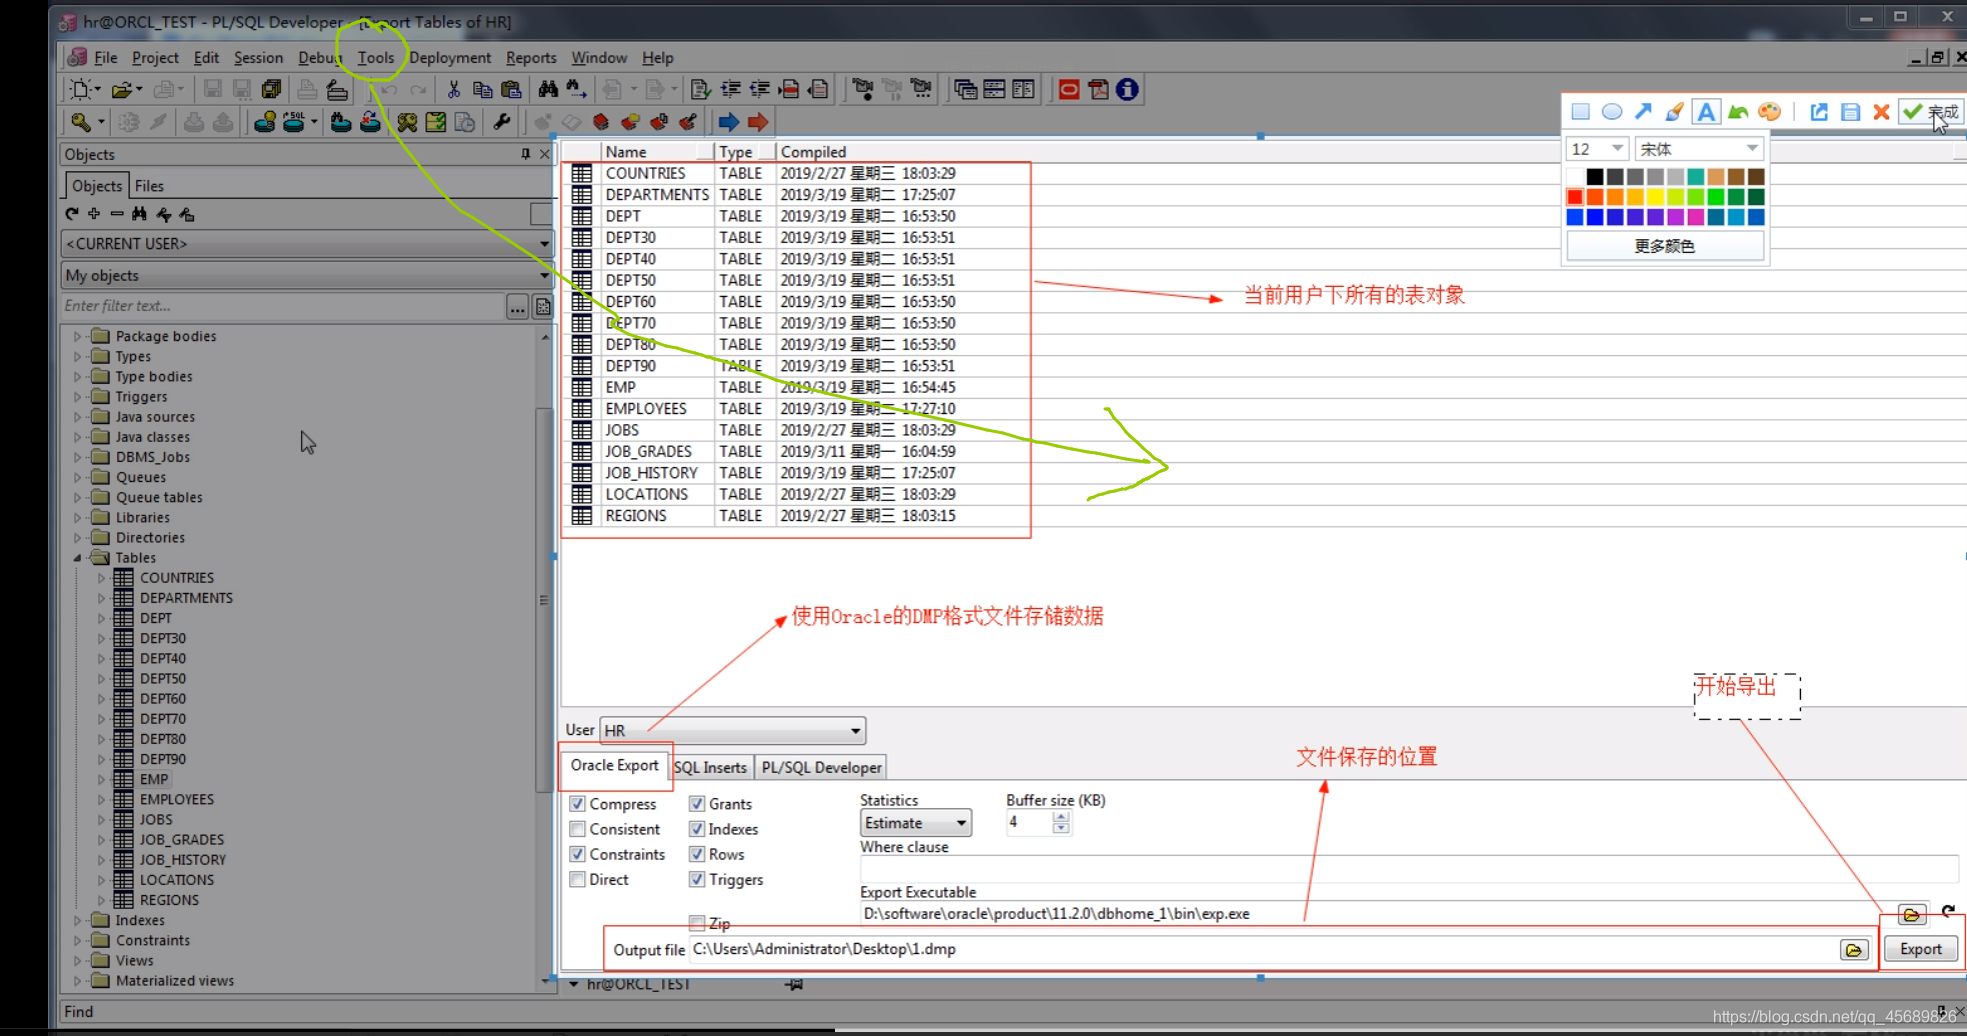Click the scissors Cut icon
The height and width of the screenshot is (1036, 1967).
tap(453, 89)
